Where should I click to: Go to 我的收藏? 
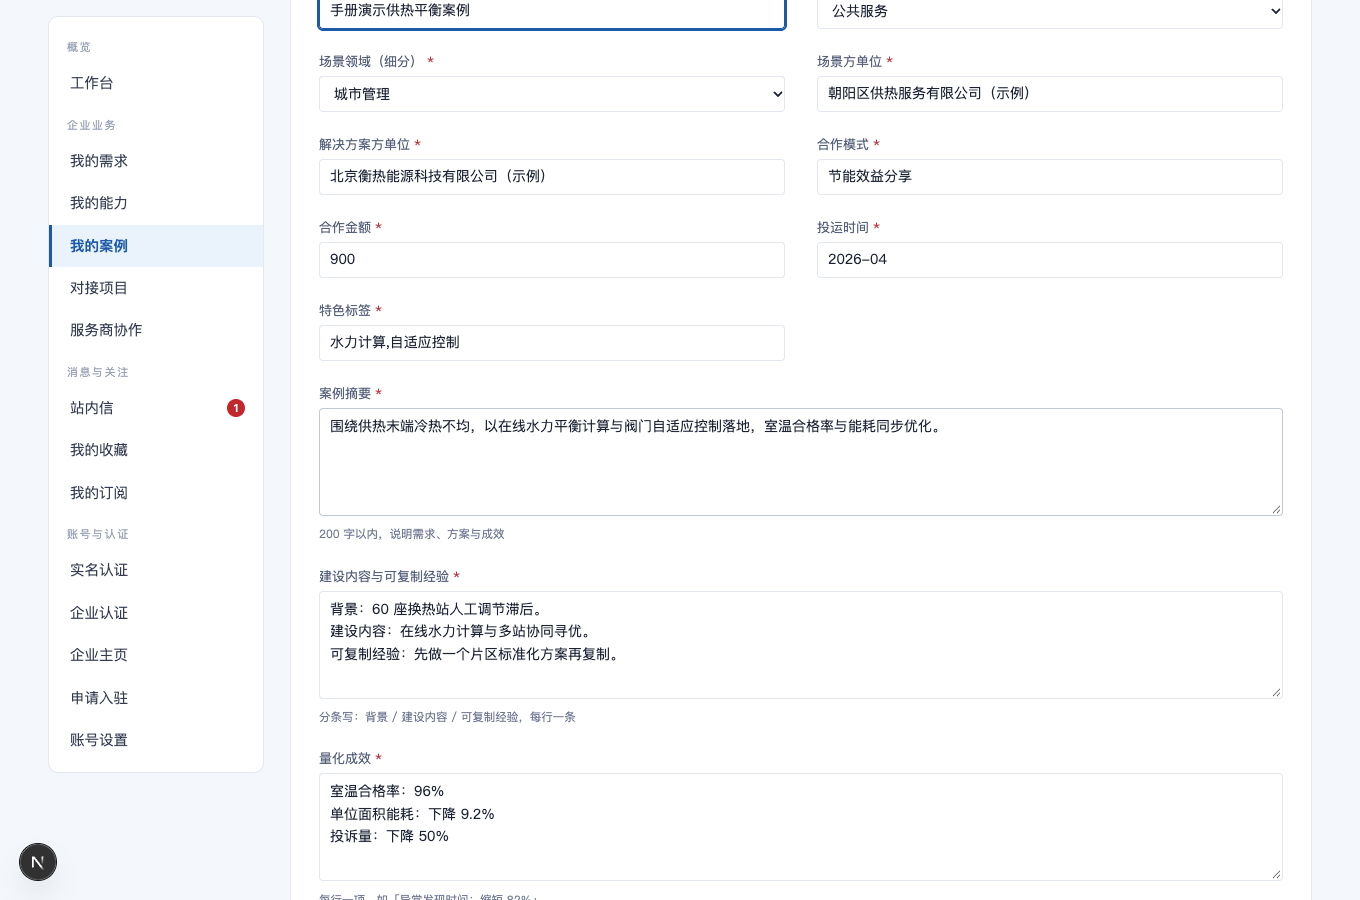pyautogui.click(x=156, y=450)
